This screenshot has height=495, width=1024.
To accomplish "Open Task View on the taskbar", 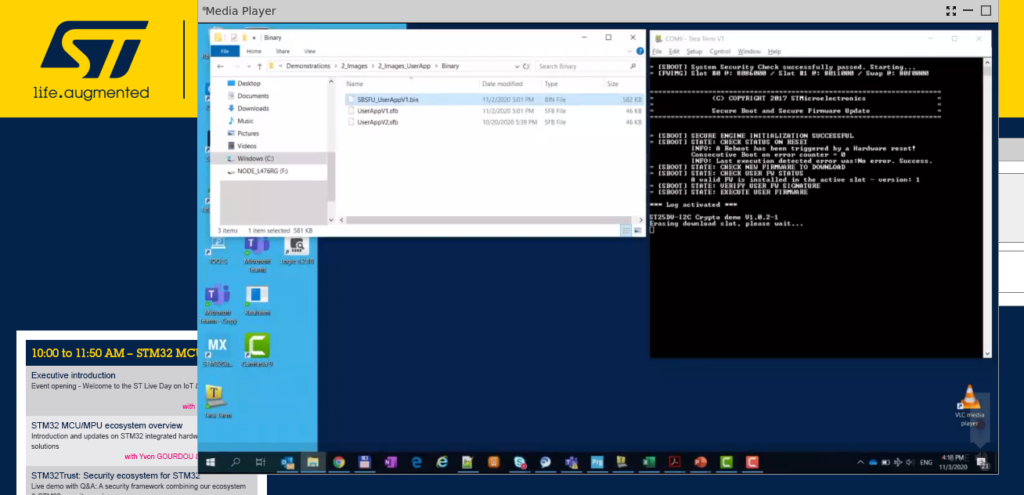I will coord(261,462).
